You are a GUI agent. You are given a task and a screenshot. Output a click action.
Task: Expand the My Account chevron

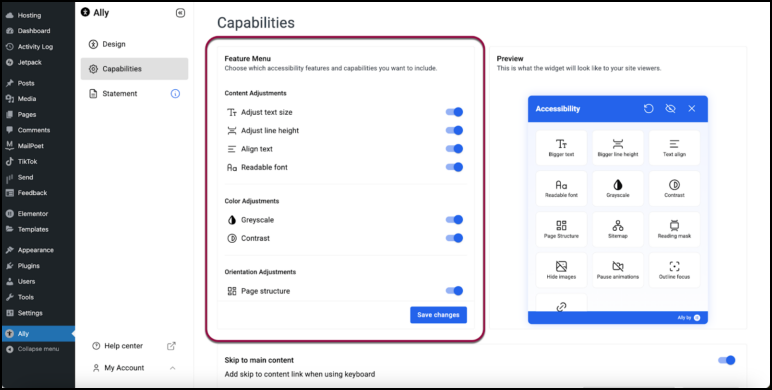point(172,368)
